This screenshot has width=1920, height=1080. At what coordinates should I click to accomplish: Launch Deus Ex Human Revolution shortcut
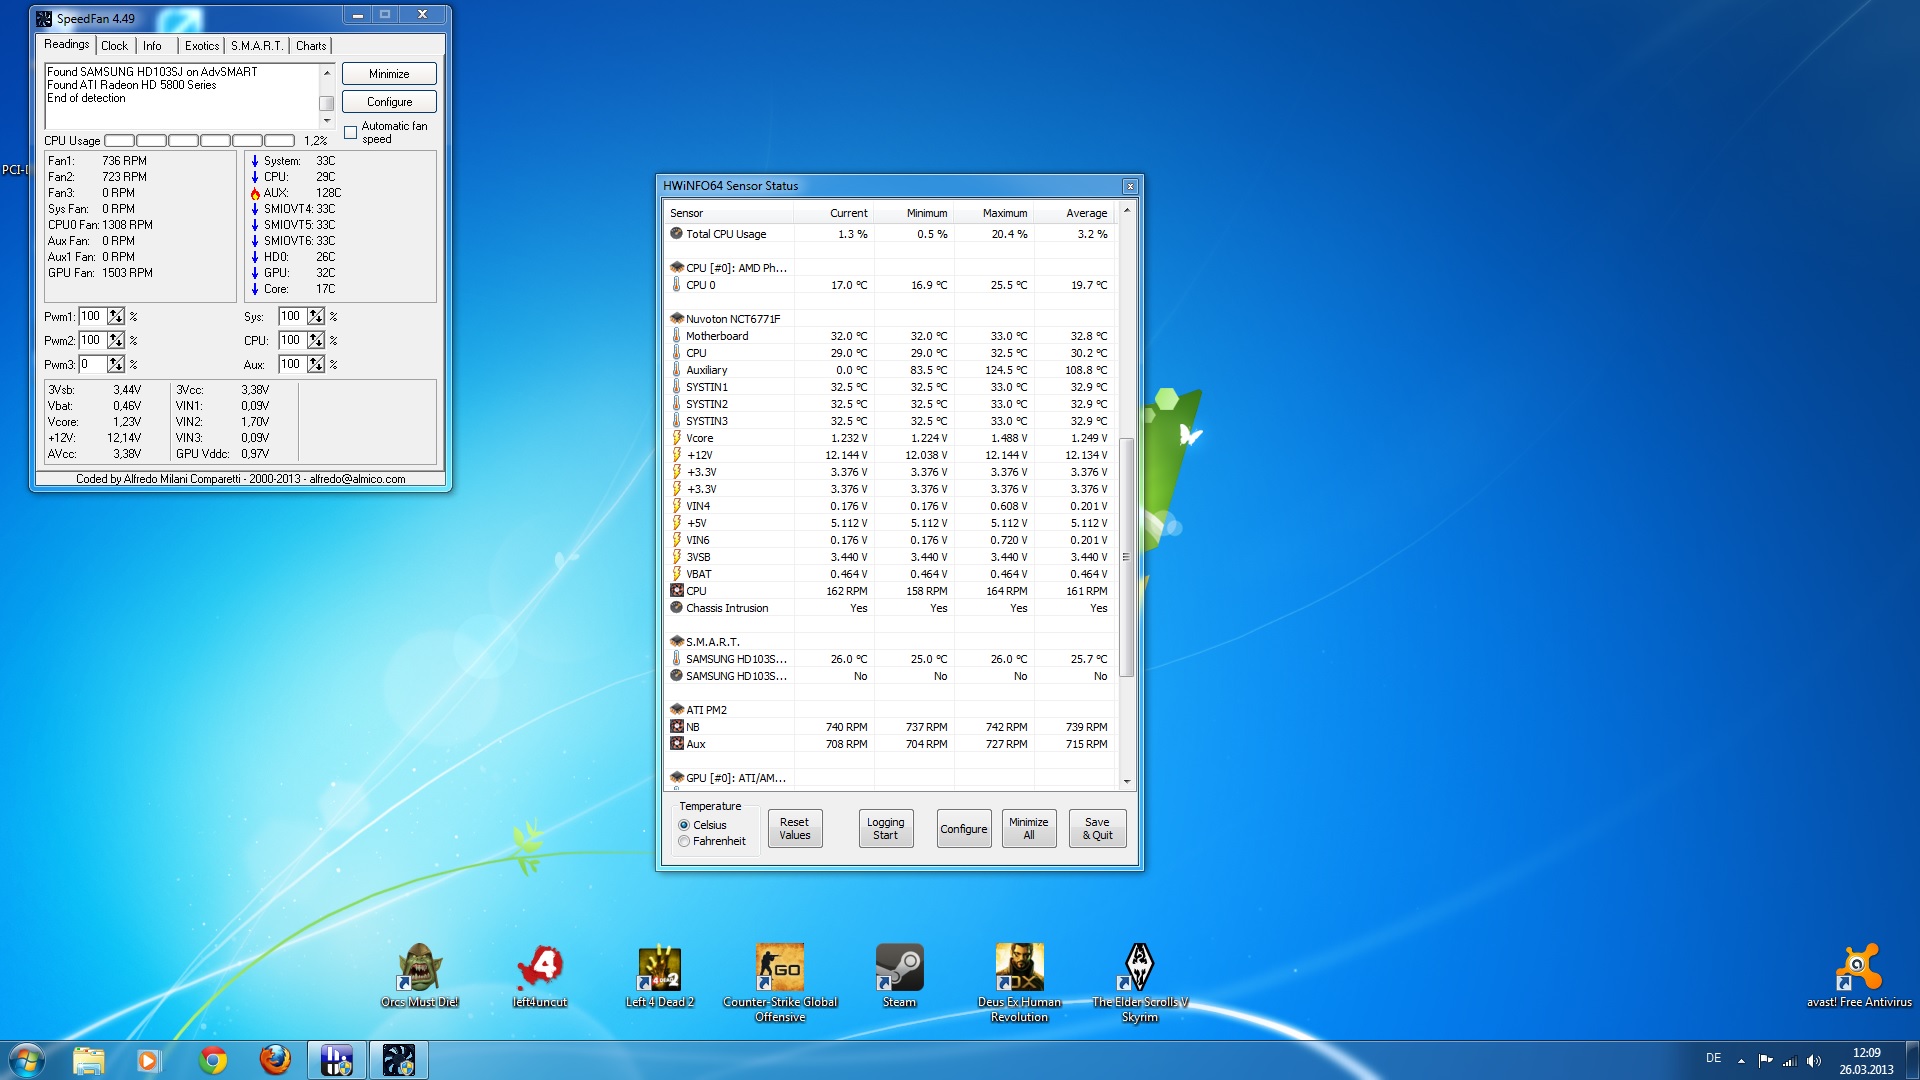coord(1019,982)
